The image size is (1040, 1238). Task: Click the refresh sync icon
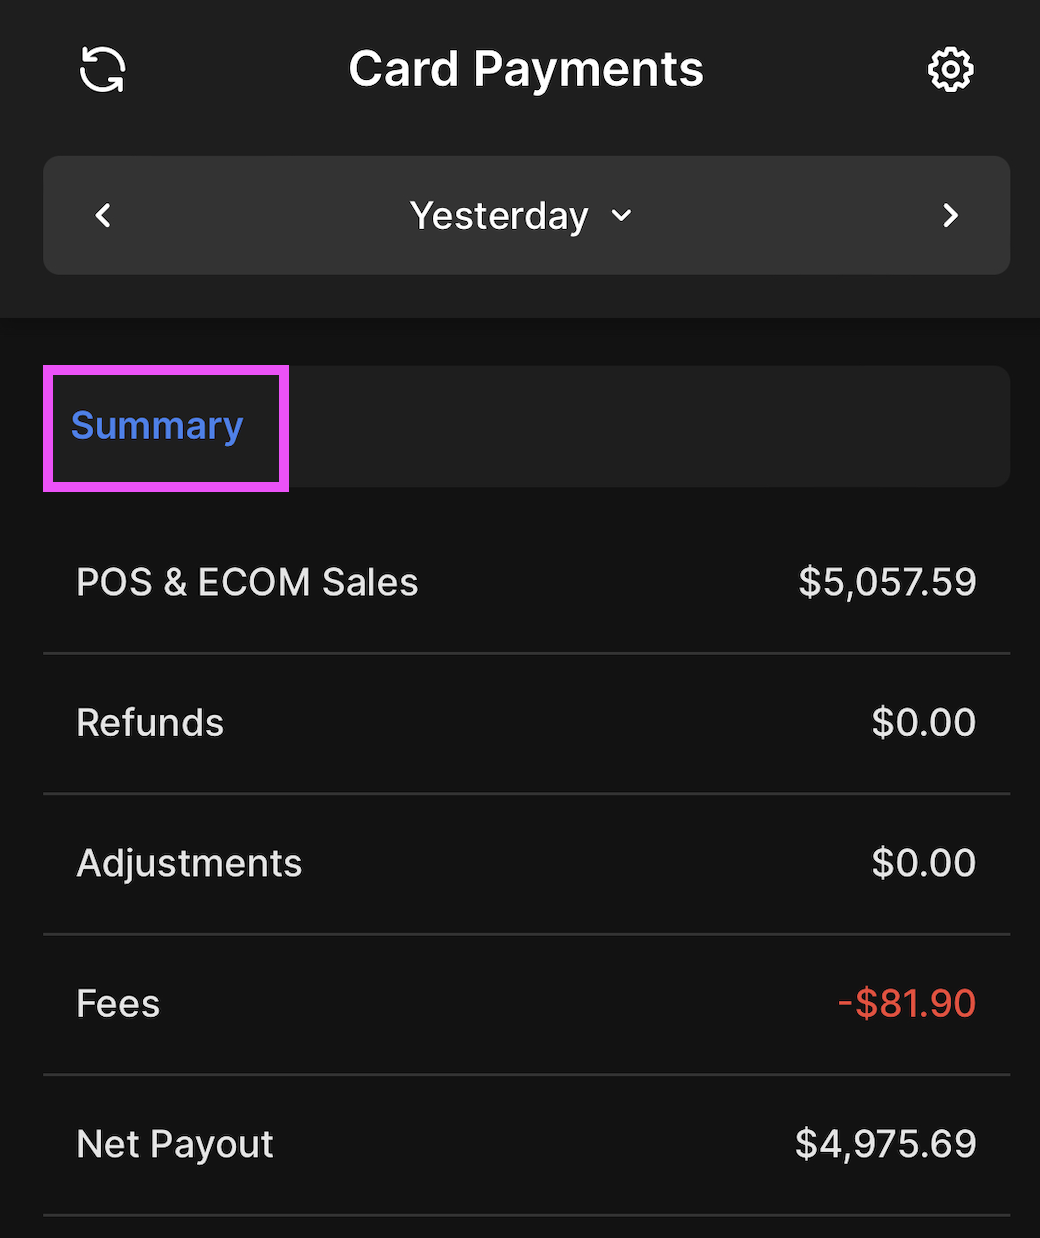(x=102, y=70)
